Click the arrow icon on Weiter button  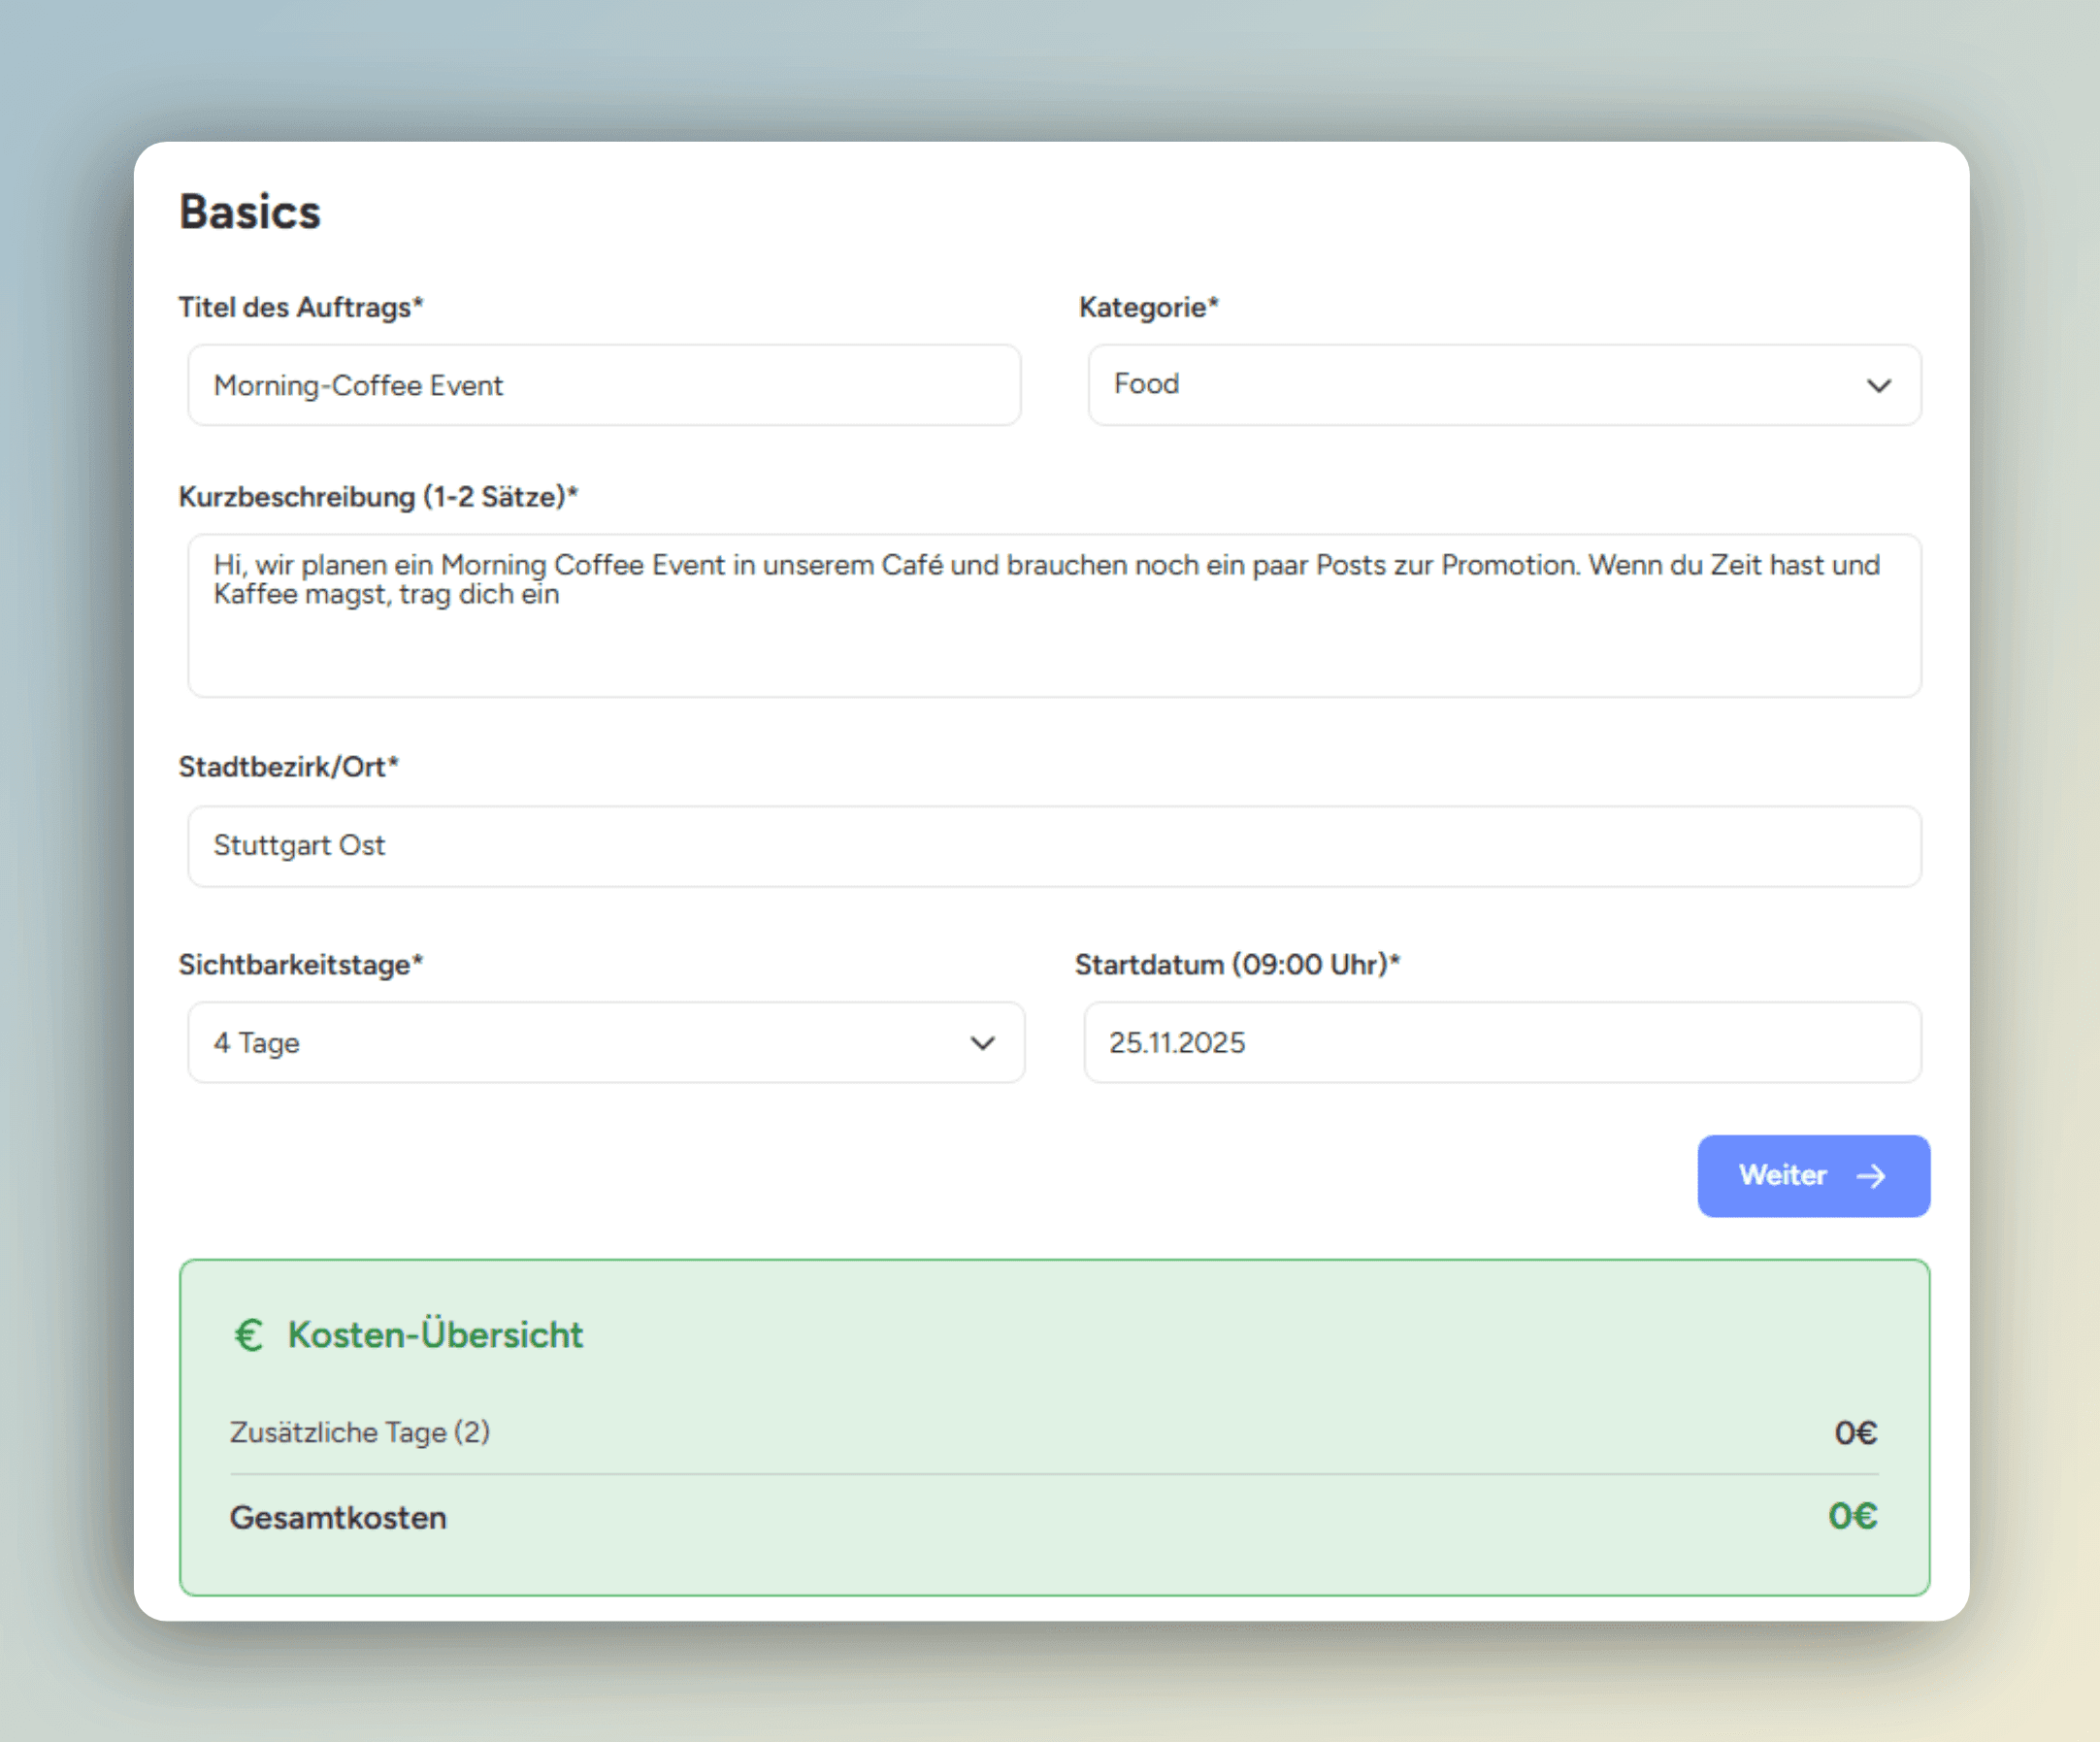point(1870,1176)
